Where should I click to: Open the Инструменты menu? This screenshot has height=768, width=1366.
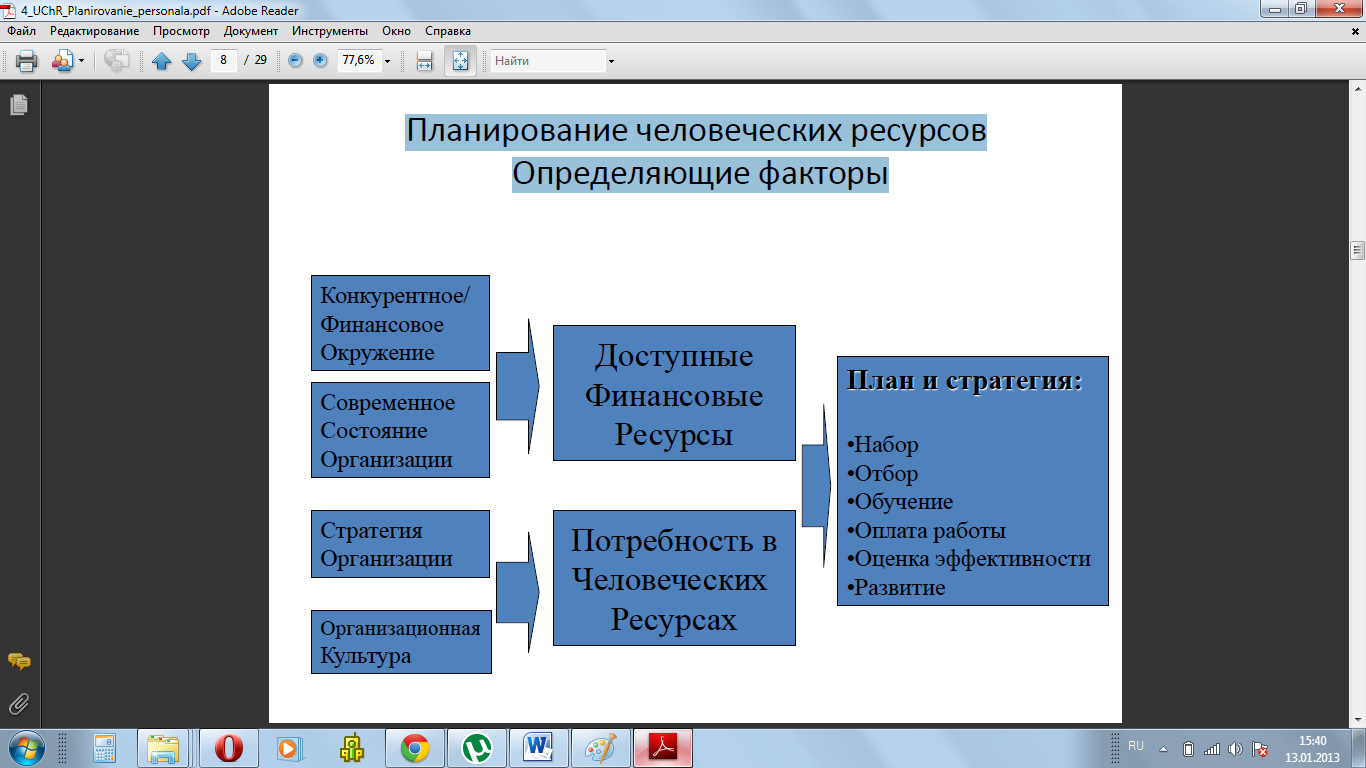pos(330,31)
